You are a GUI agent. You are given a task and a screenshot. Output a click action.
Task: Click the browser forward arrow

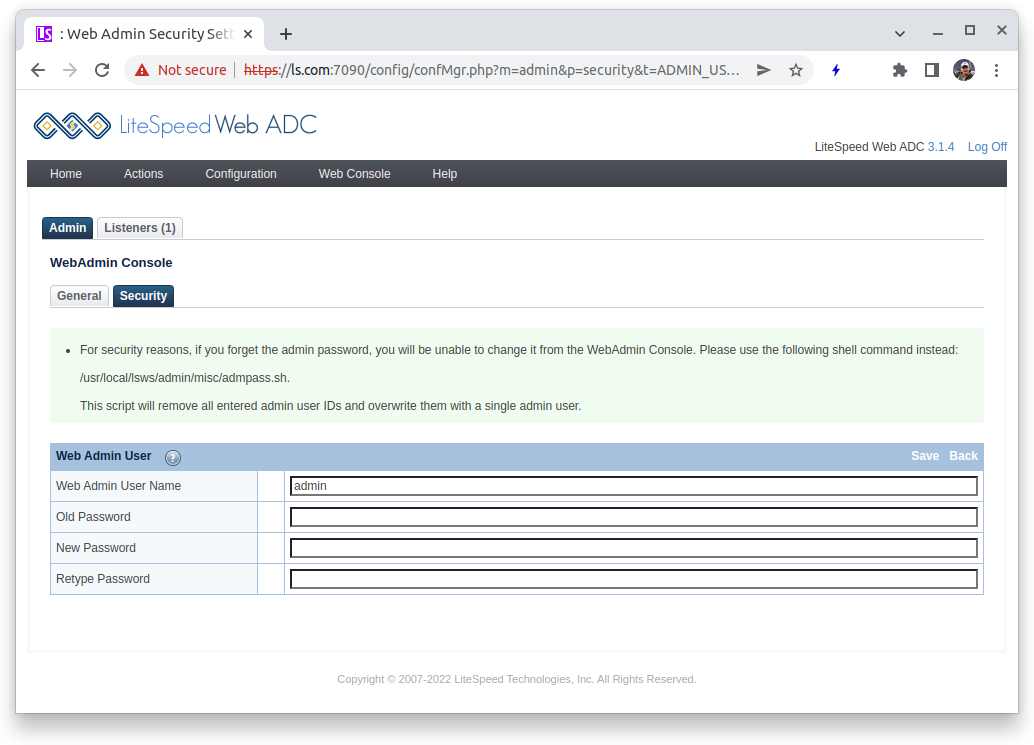(x=70, y=70)
